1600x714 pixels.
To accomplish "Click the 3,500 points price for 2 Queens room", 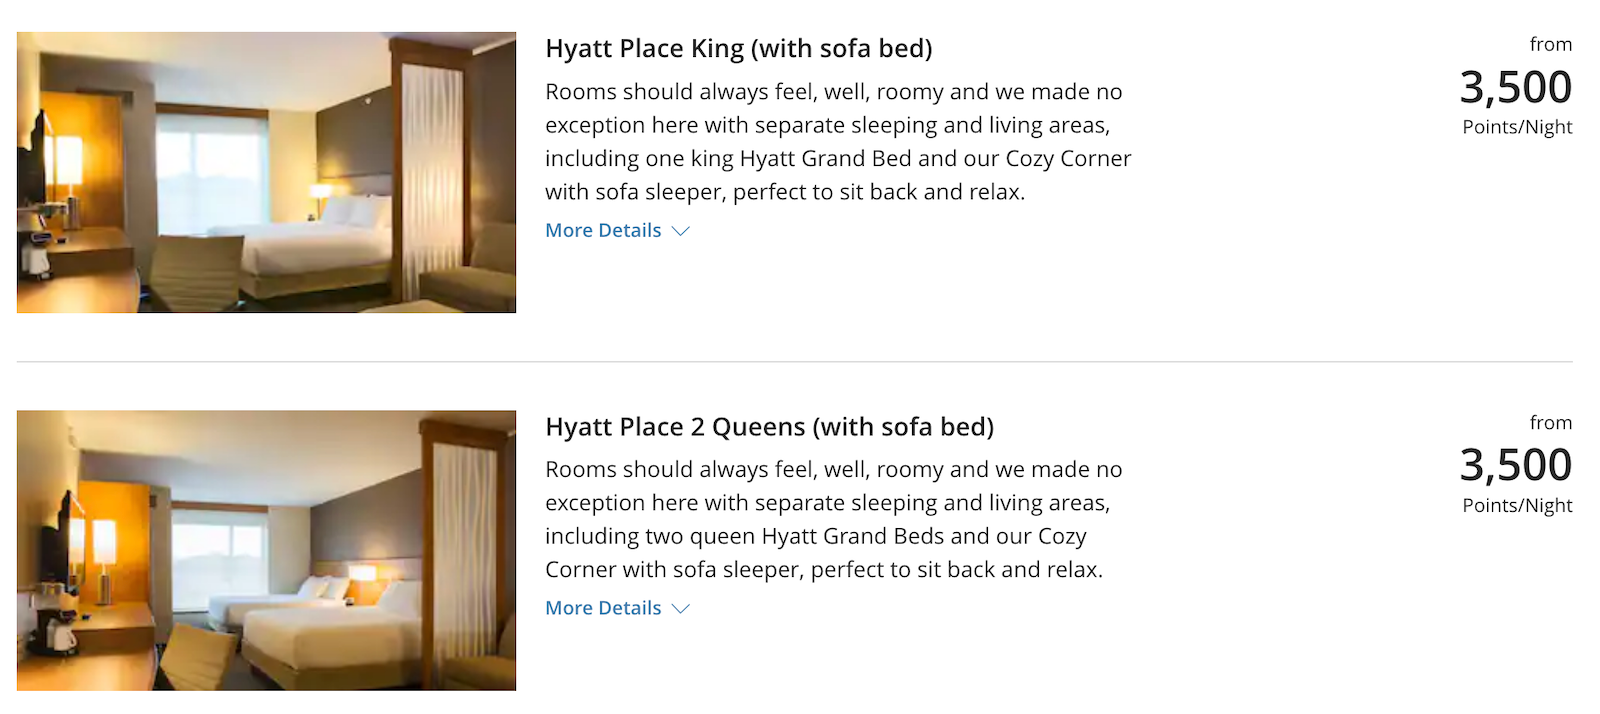I will 1516,464.
